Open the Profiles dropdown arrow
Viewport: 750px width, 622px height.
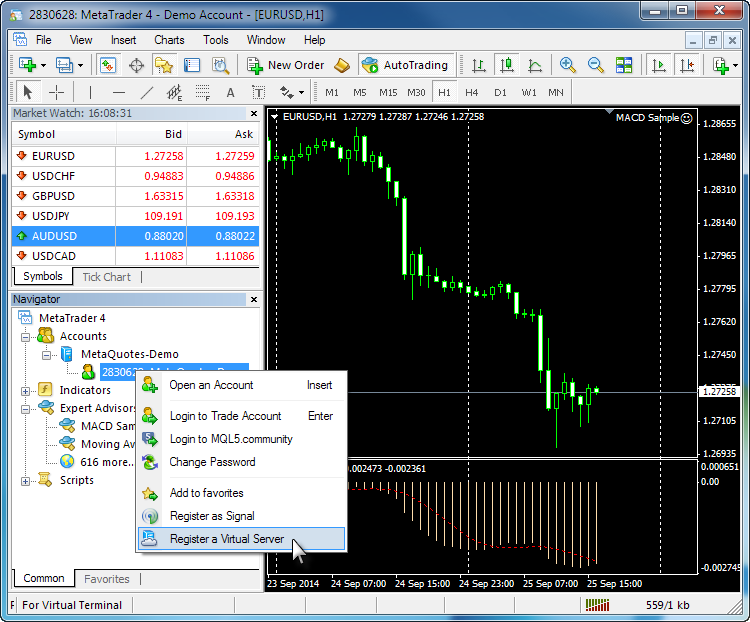point(80,65)
